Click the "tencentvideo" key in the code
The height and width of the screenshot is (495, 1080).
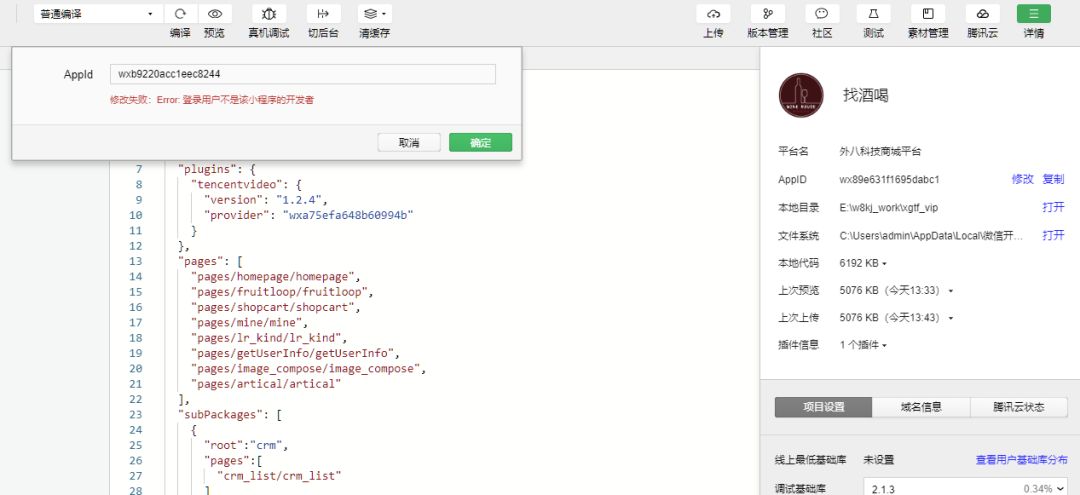tap(239, 185)
